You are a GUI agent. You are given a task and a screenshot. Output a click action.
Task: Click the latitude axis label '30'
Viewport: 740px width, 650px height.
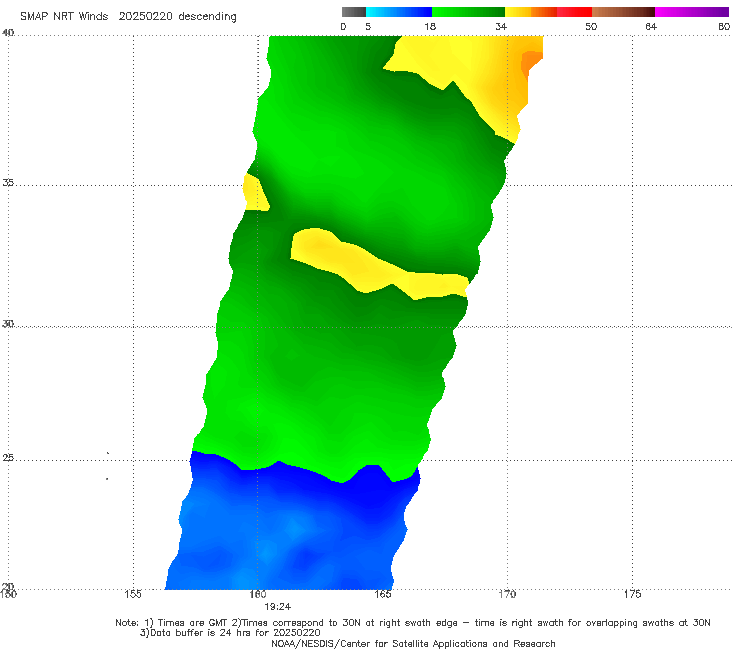tap(8, 324)
